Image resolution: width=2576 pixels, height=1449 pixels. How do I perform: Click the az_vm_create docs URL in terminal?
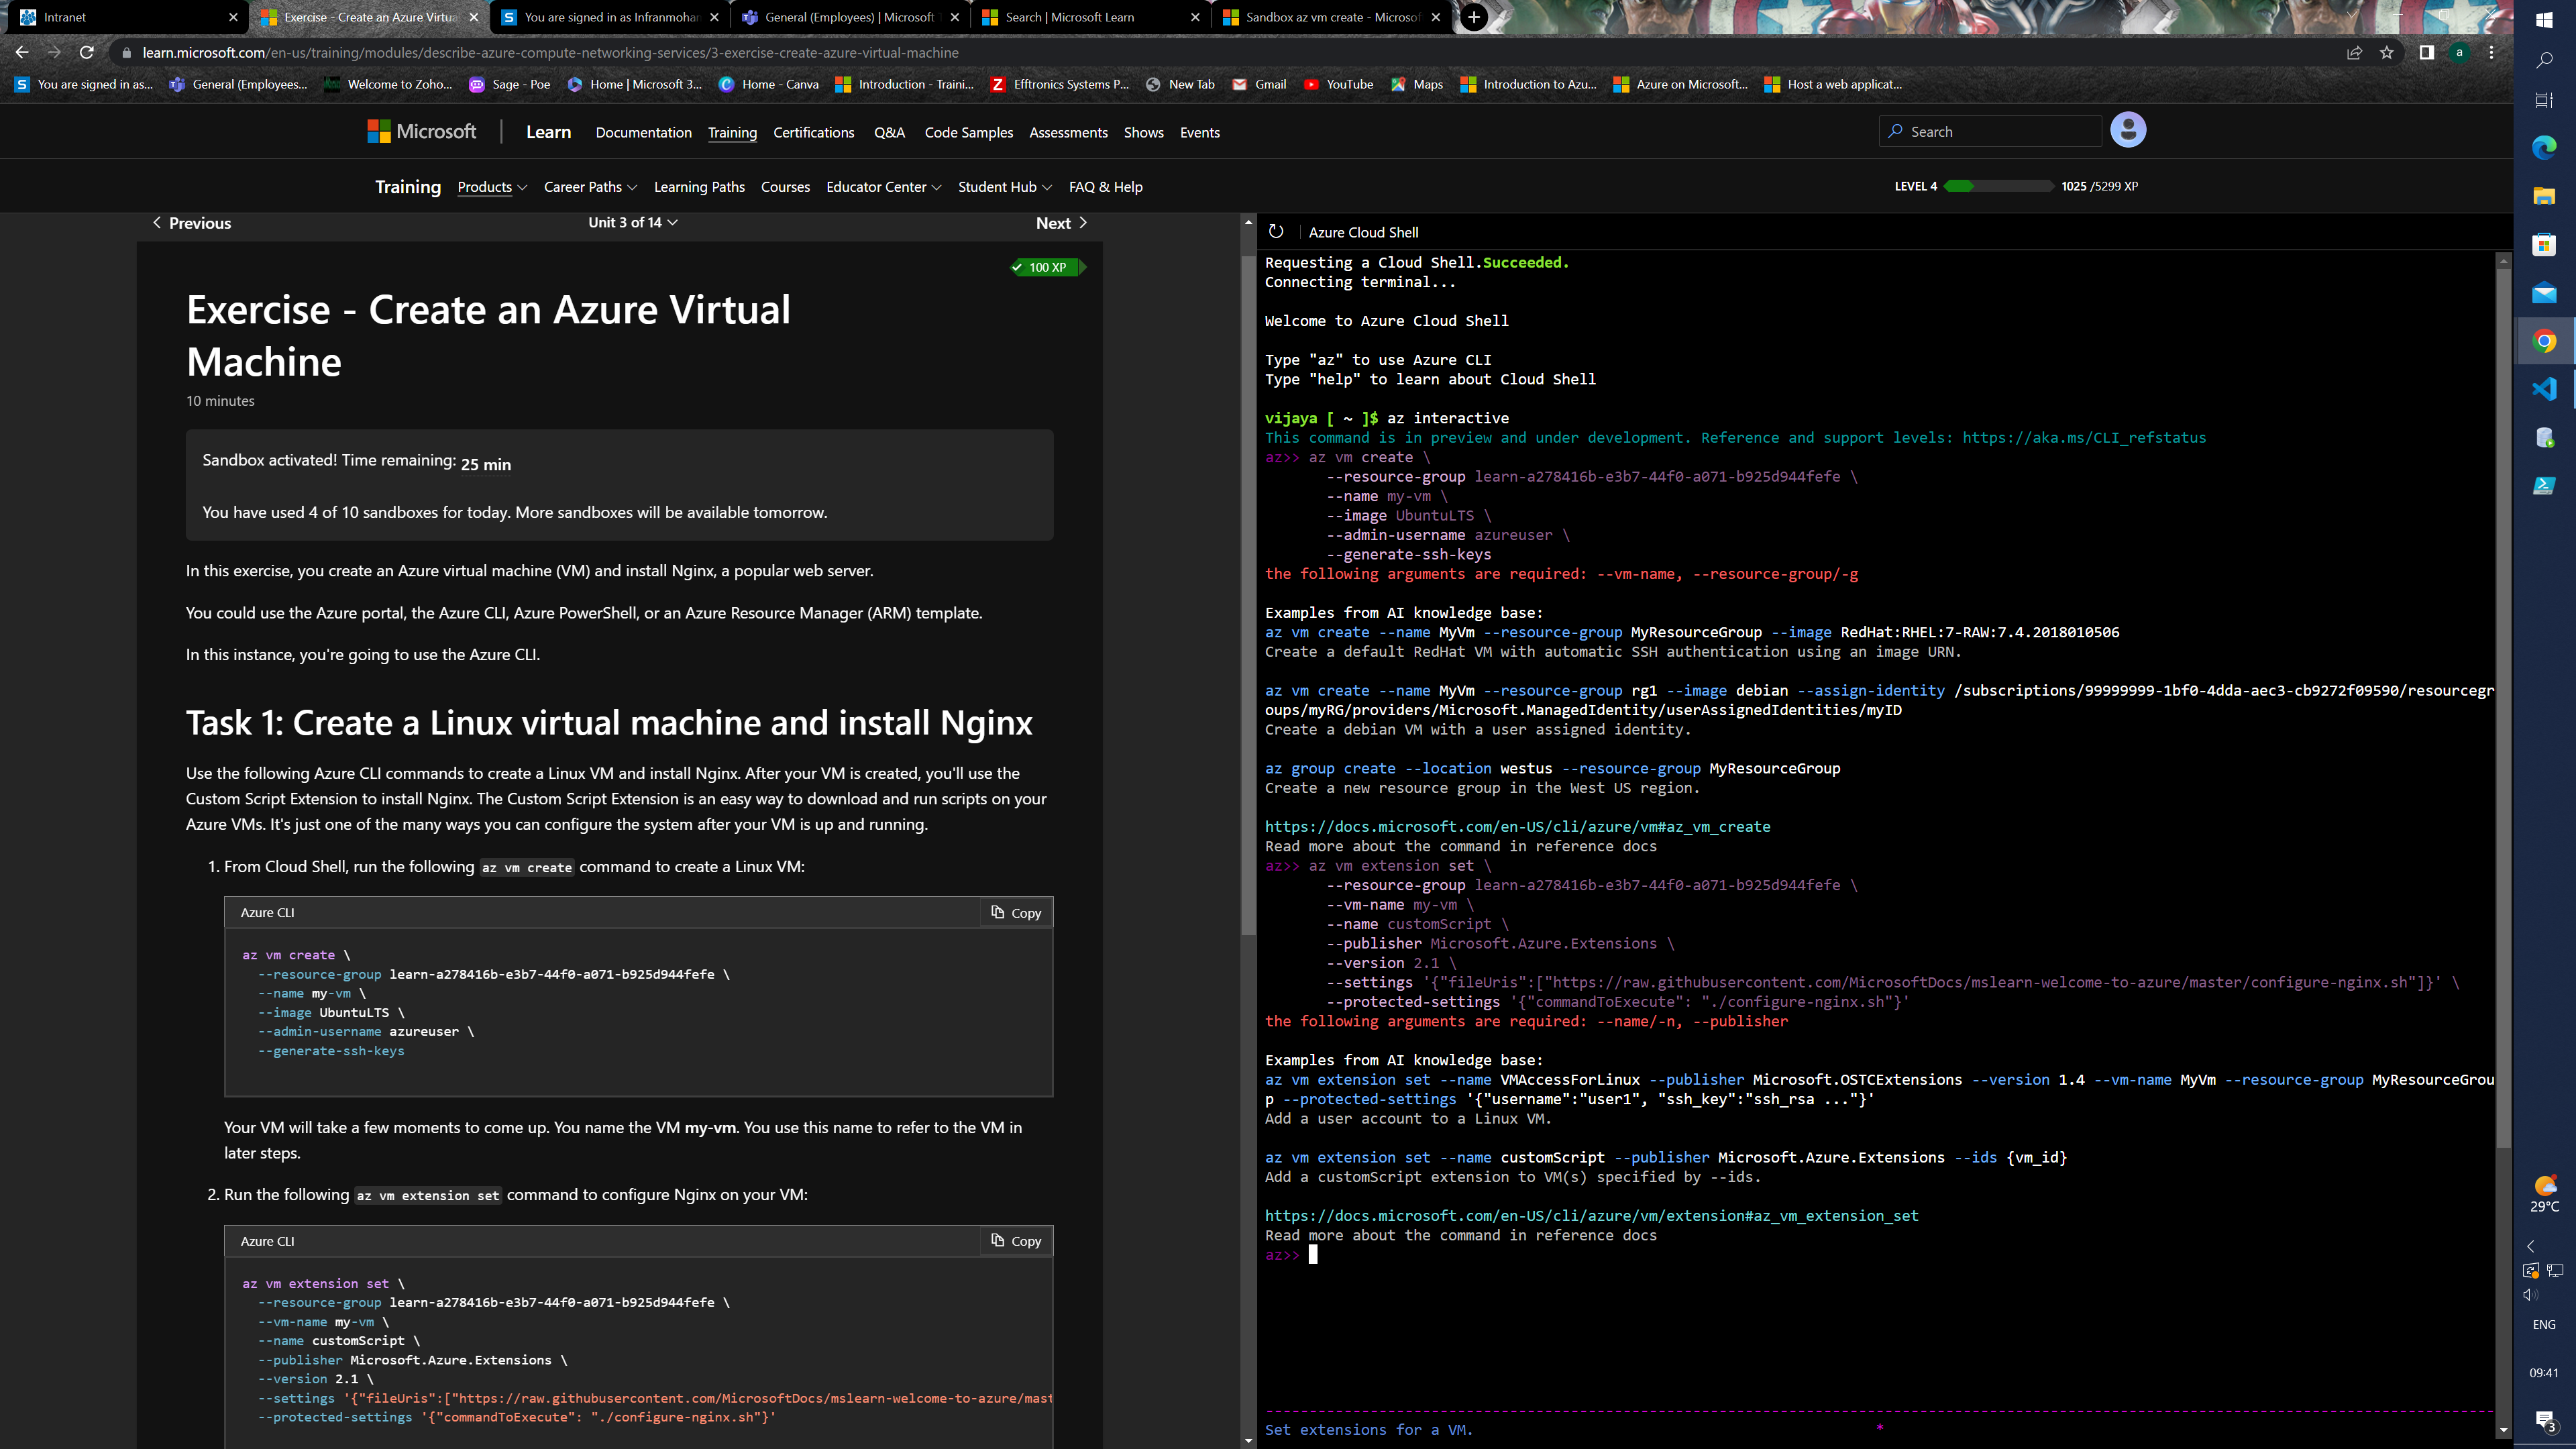point(1517,827)
